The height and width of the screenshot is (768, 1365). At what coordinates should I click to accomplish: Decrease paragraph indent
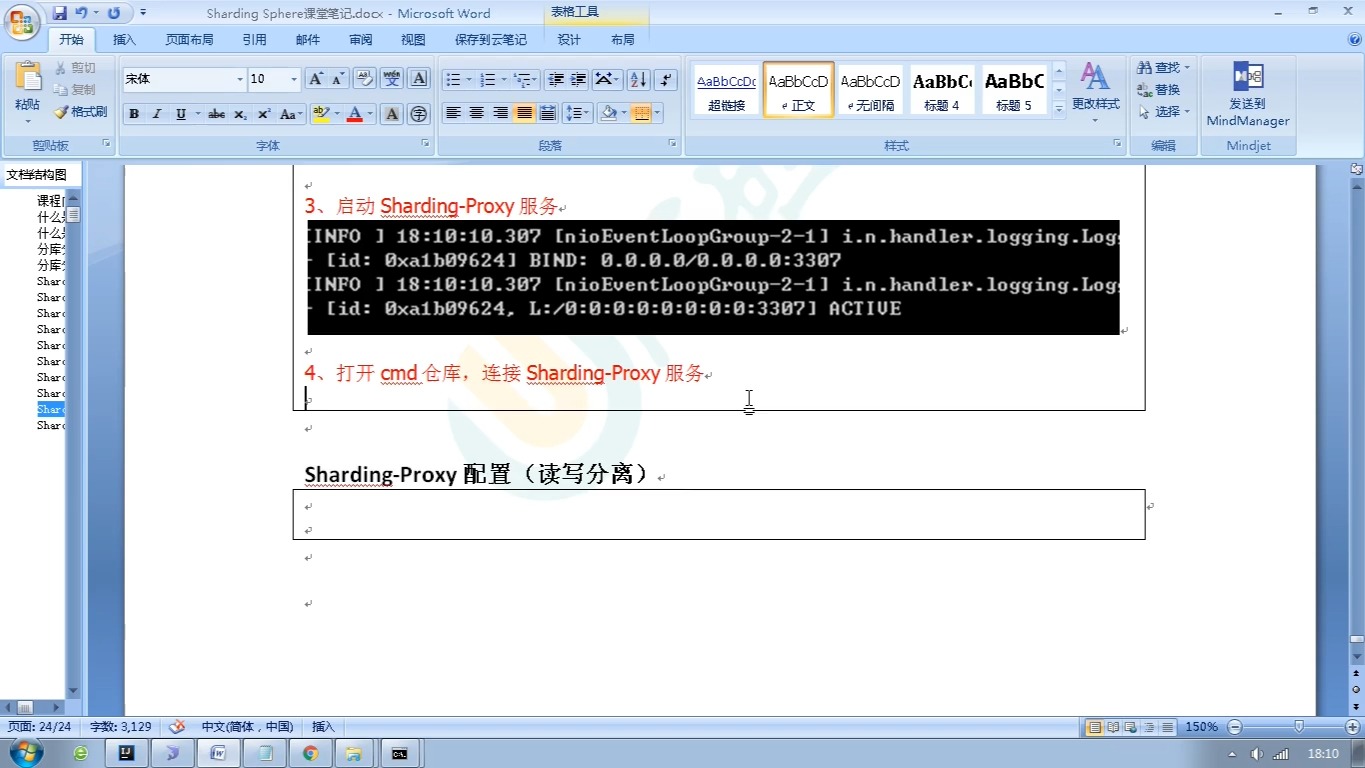coord(555,79)
